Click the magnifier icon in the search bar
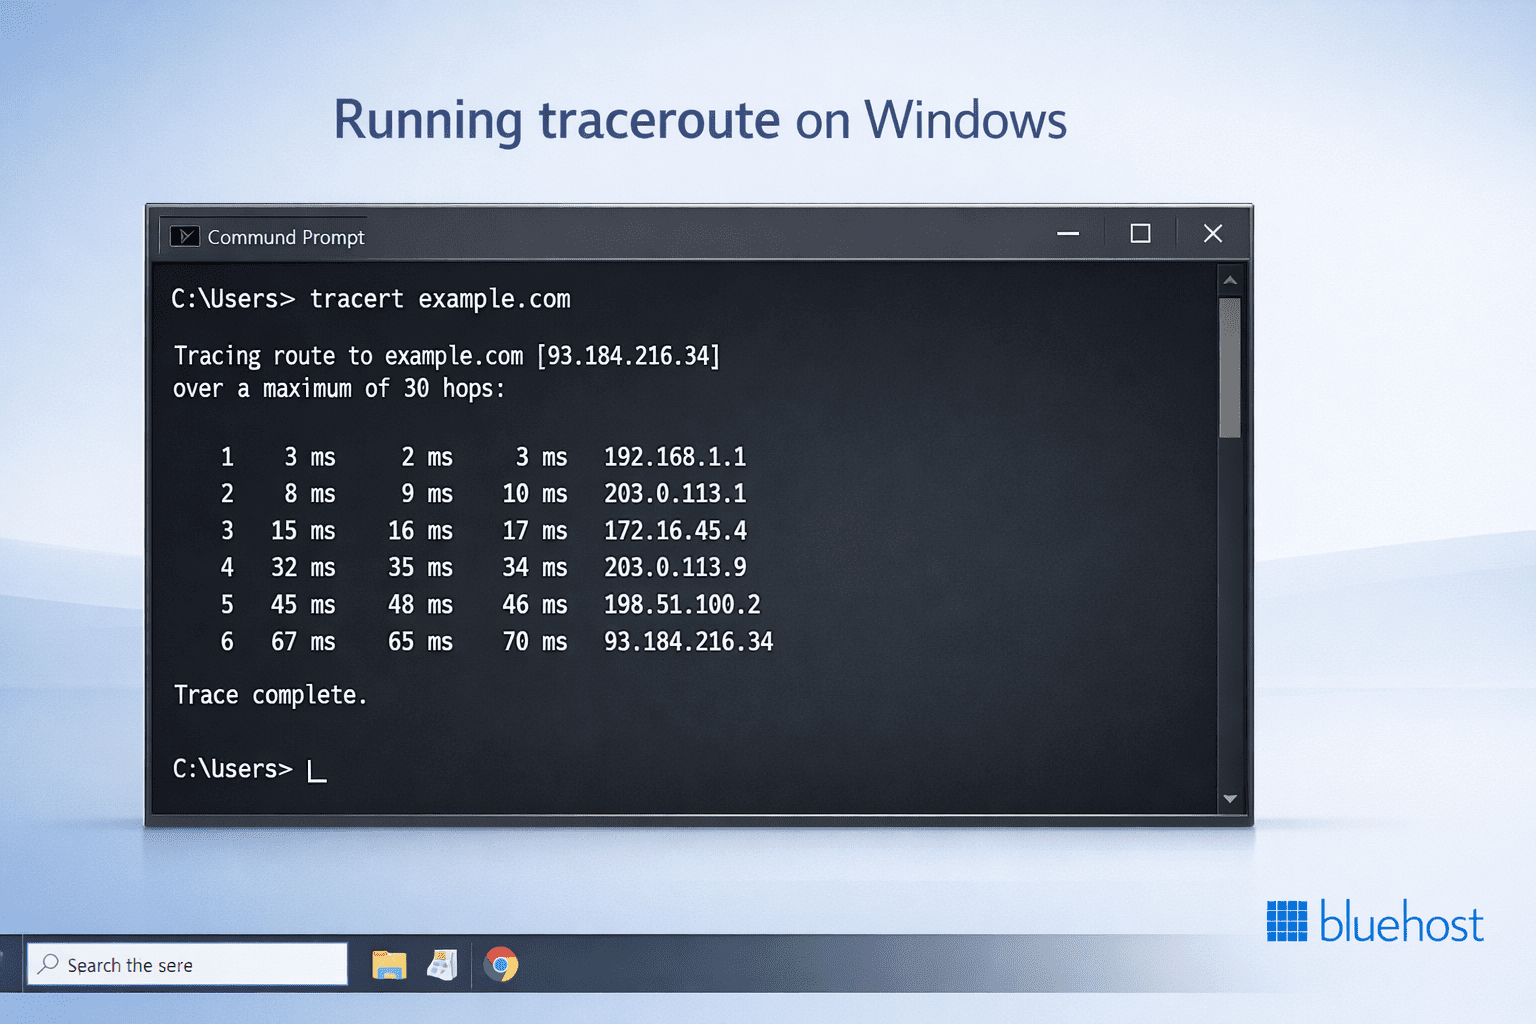Image resolution: width=1536 pixels, height=1024 pixels. tap(47, 964)
